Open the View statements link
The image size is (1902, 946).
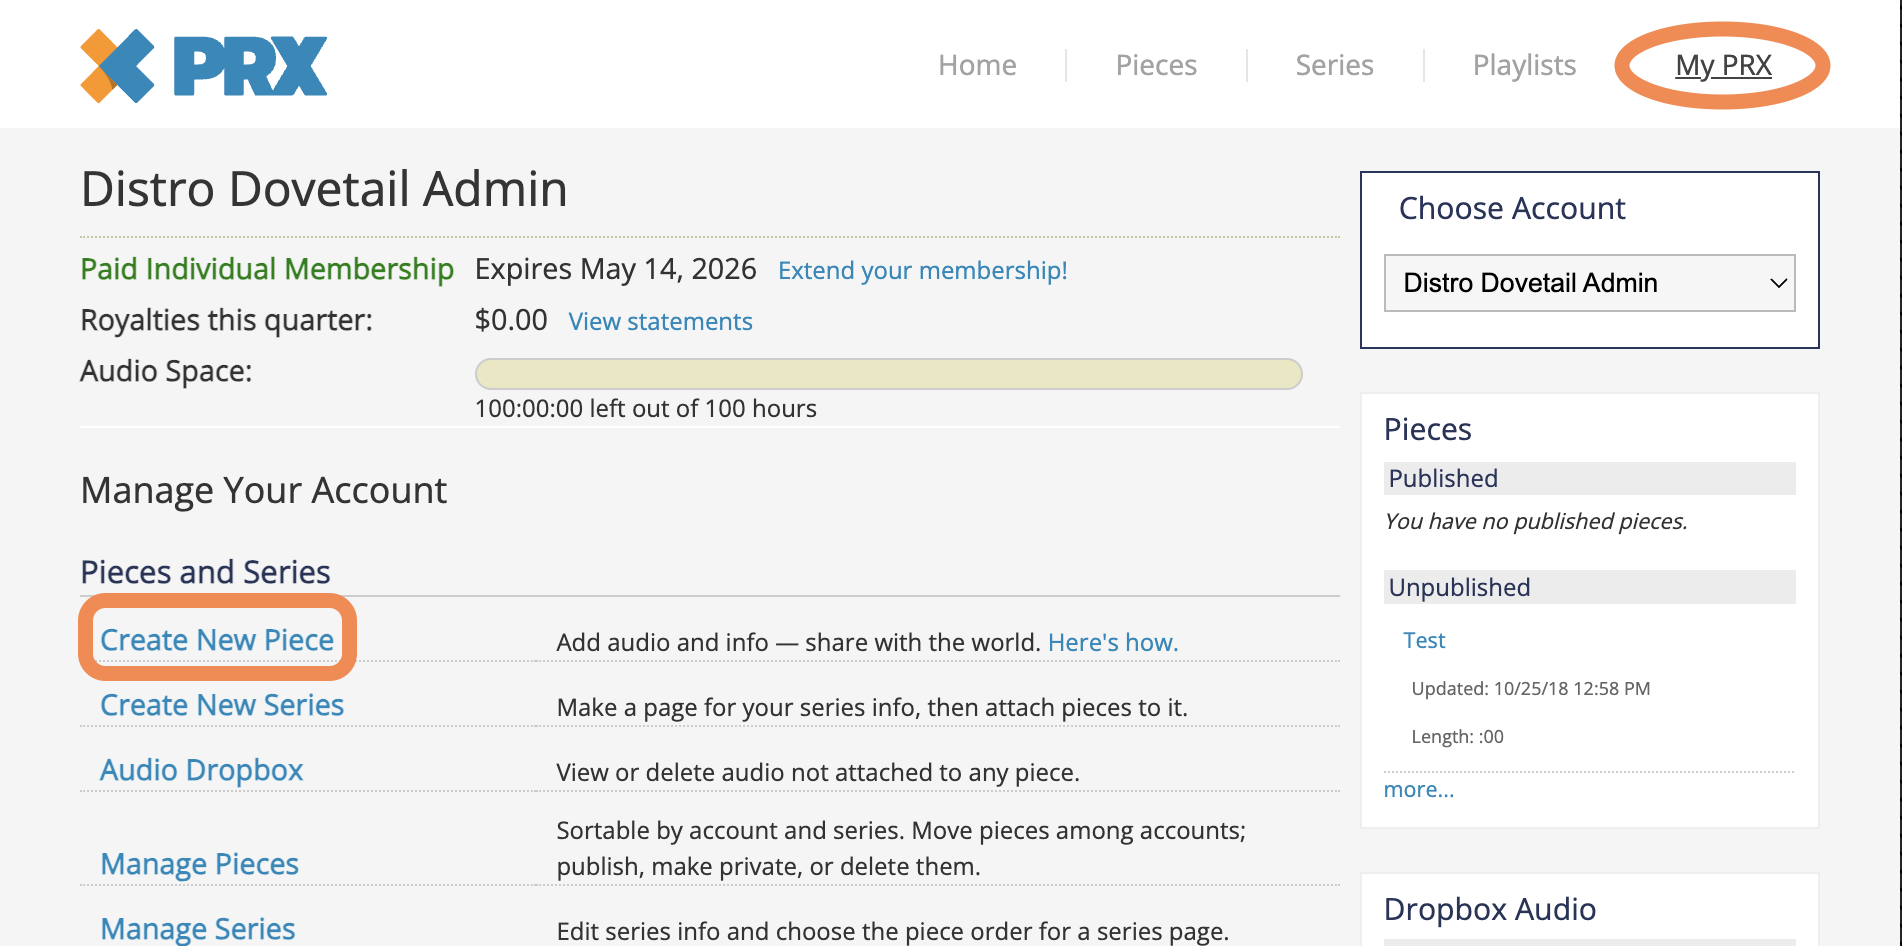[x=660, y=321]
